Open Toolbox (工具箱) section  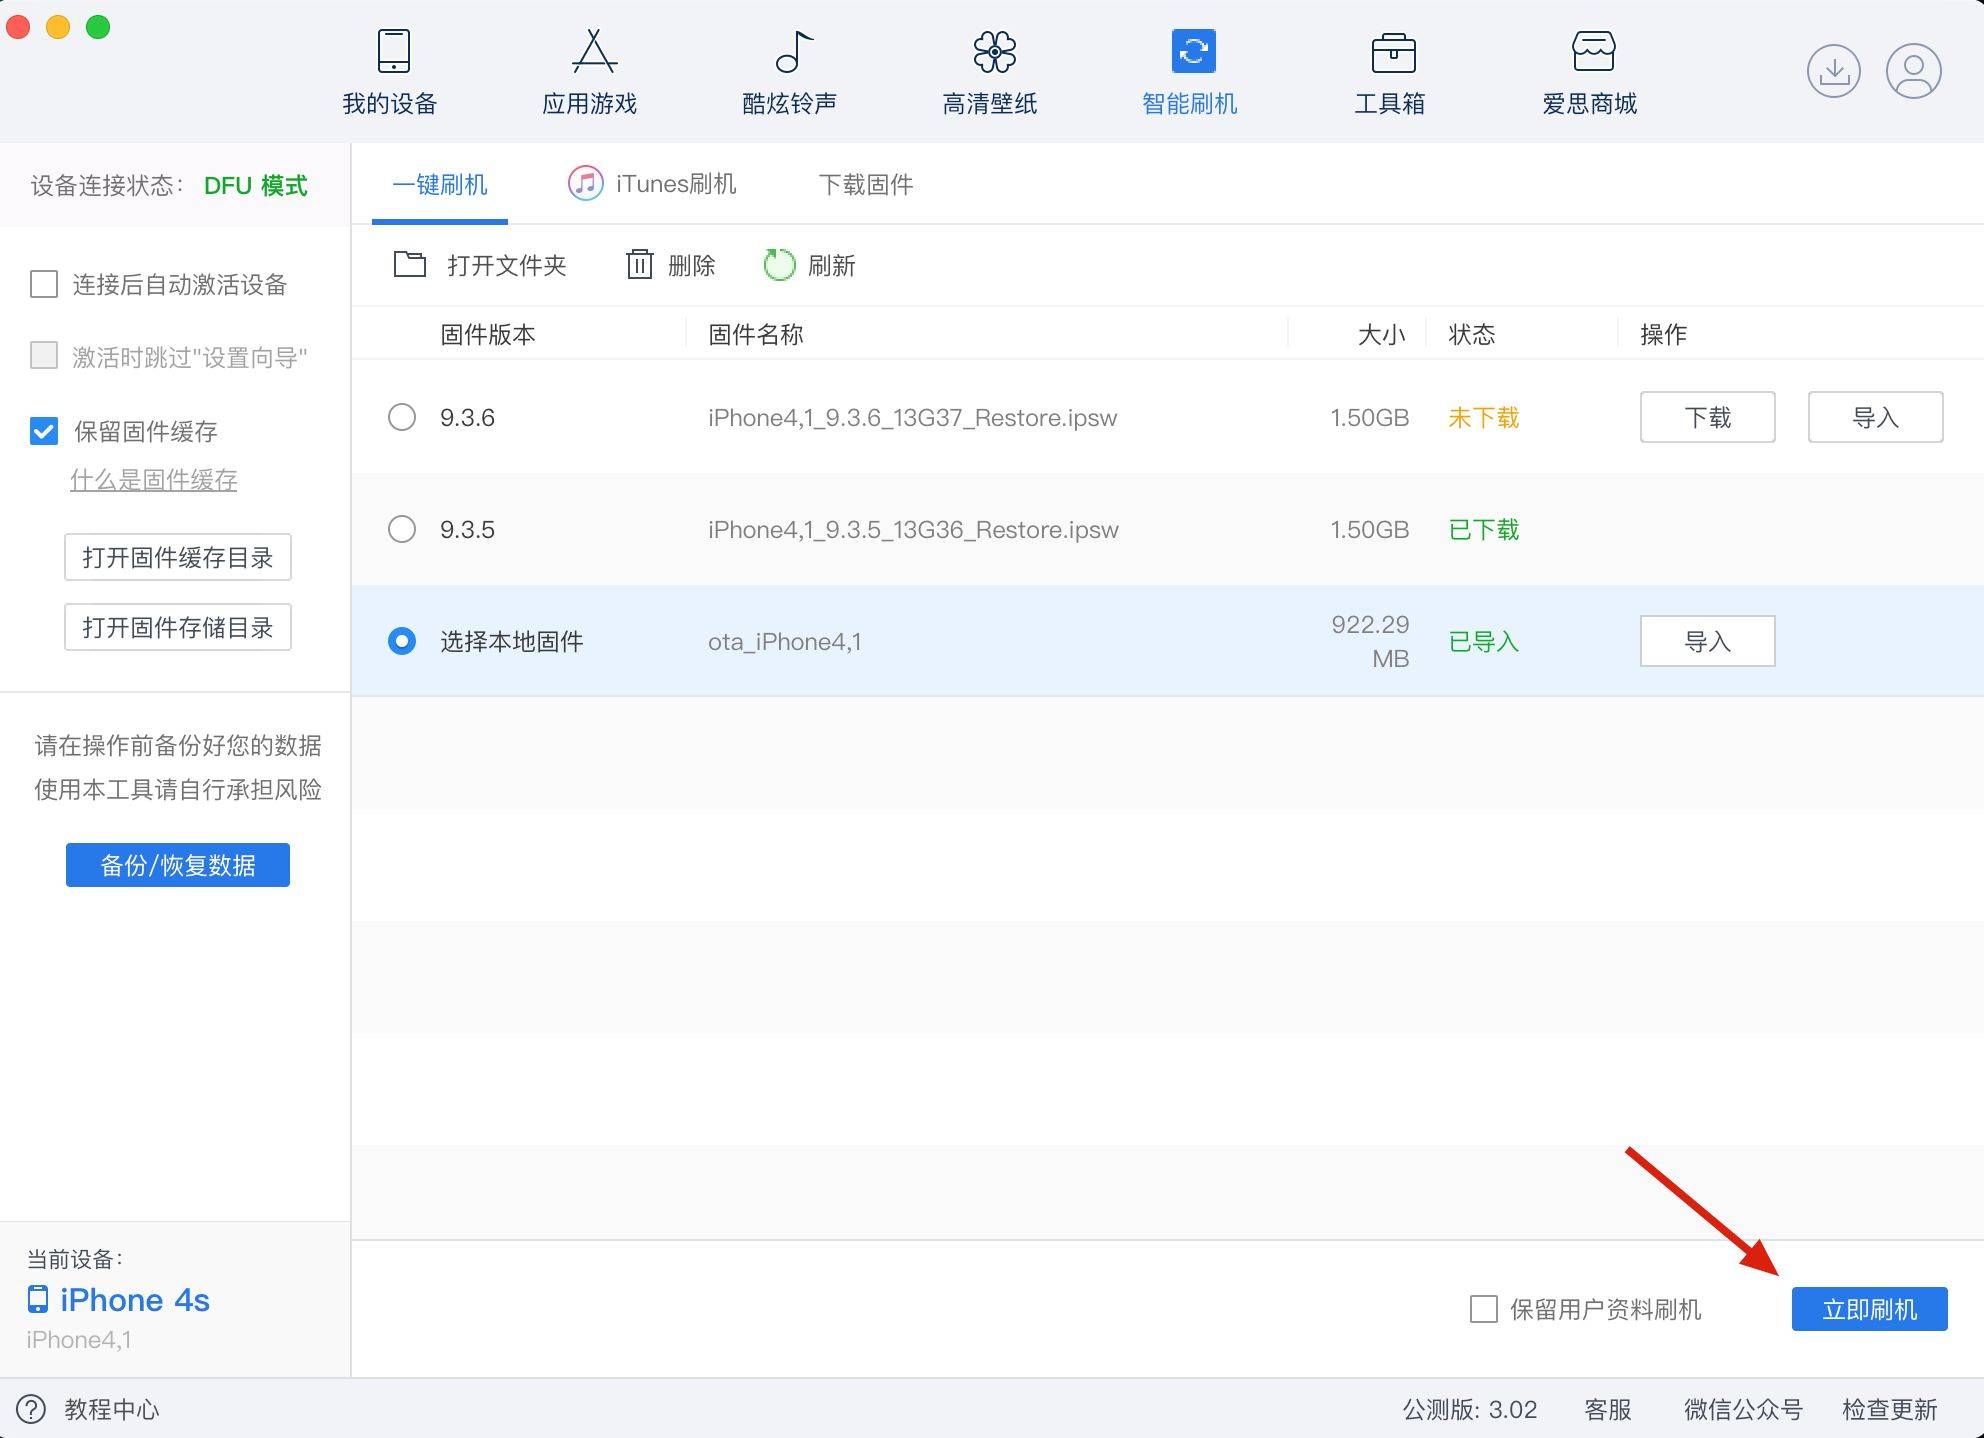point(1390,73)
